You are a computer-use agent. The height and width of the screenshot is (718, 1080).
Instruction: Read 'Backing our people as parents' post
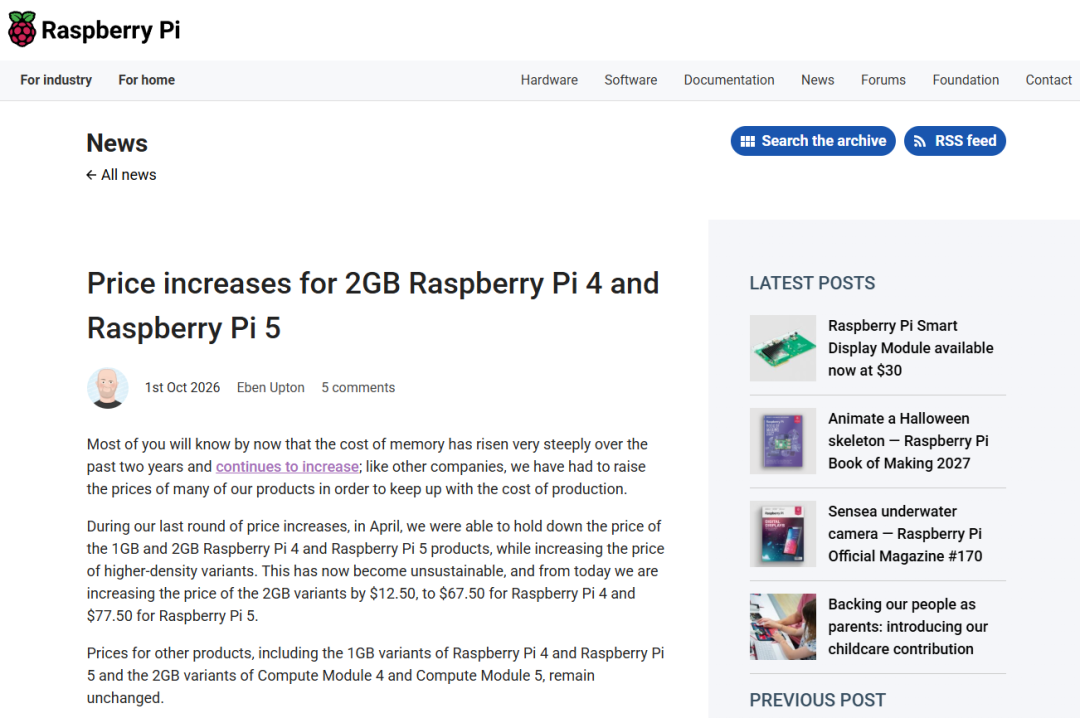(908, 627)
